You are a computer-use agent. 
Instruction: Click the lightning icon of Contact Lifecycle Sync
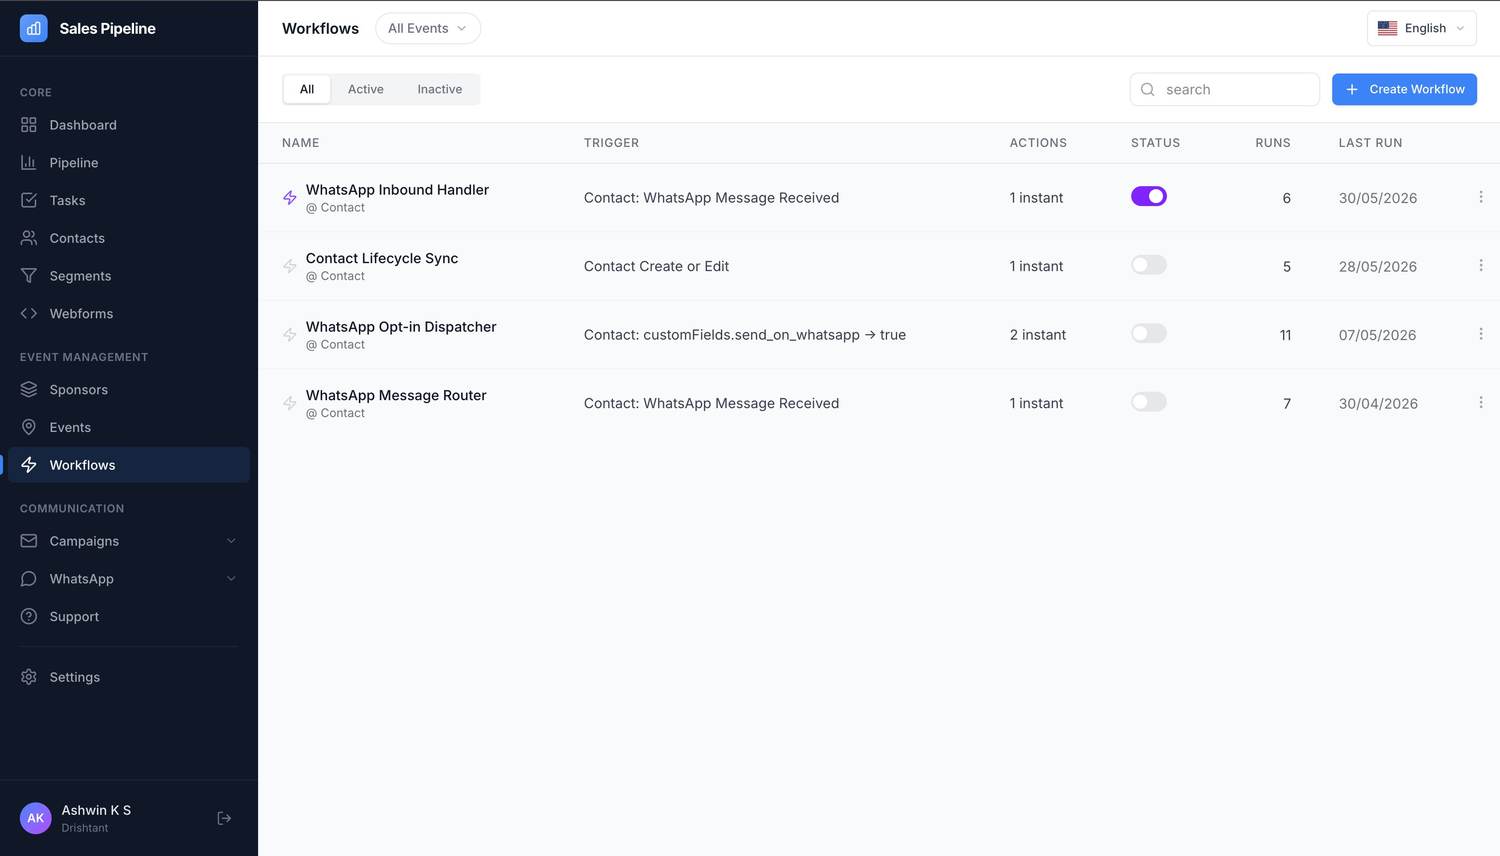pyautogui.click(x=290, y=266)
